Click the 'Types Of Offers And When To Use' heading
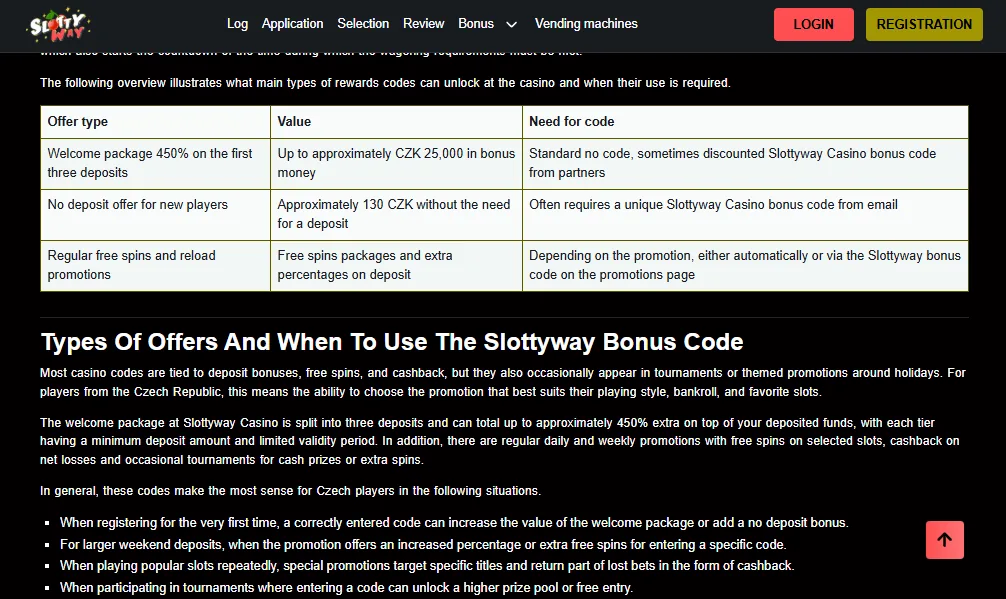 coord(392,342)
